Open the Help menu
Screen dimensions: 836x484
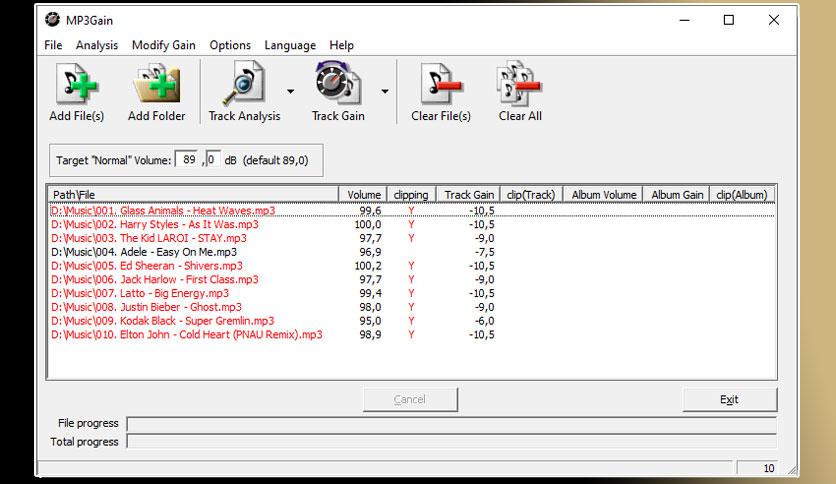coord(341,45)
